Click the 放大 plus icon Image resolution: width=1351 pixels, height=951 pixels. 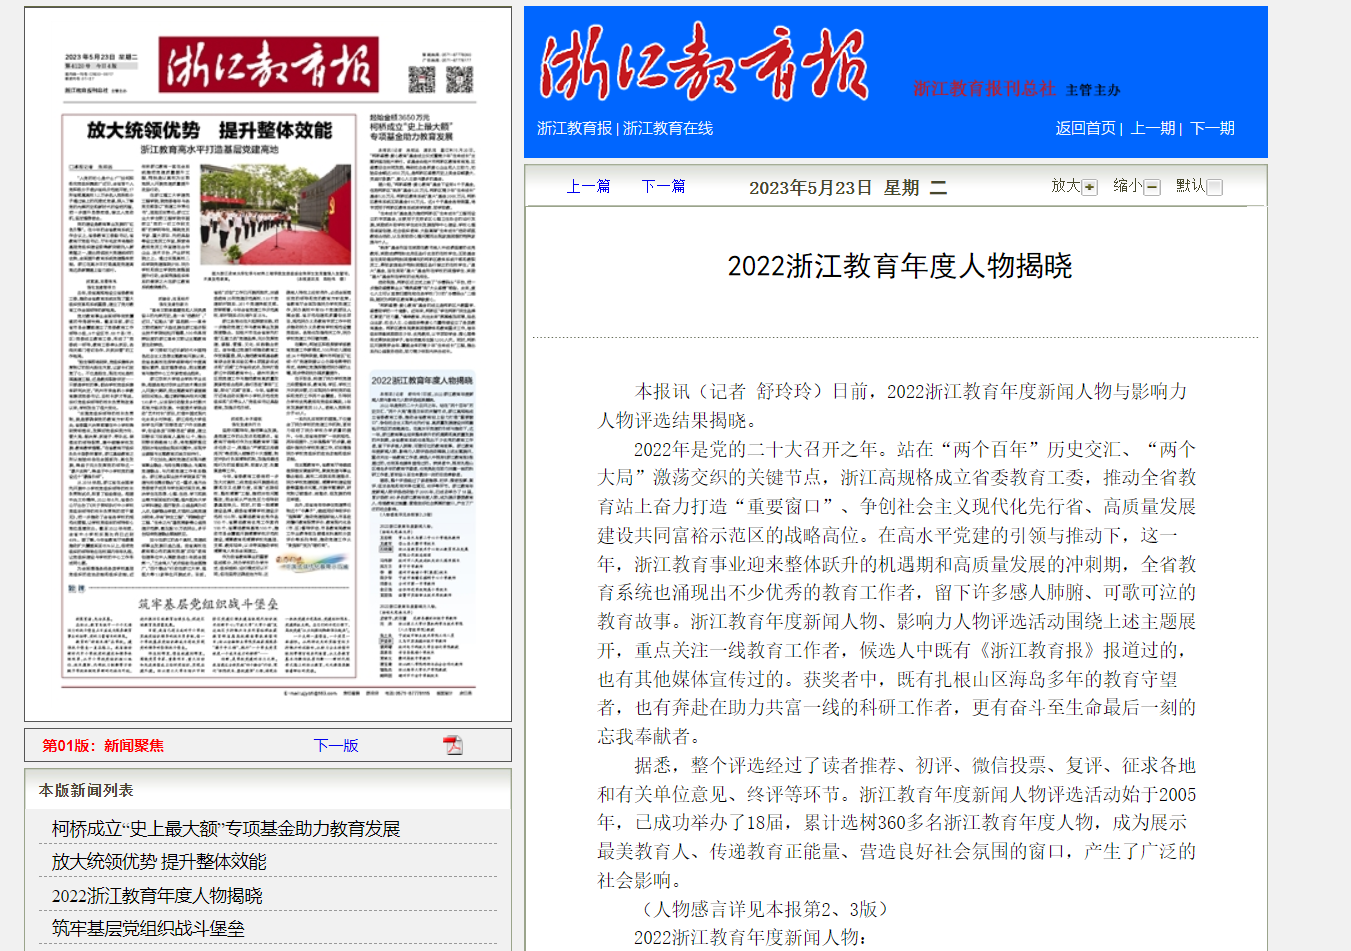coord(1090,187)
